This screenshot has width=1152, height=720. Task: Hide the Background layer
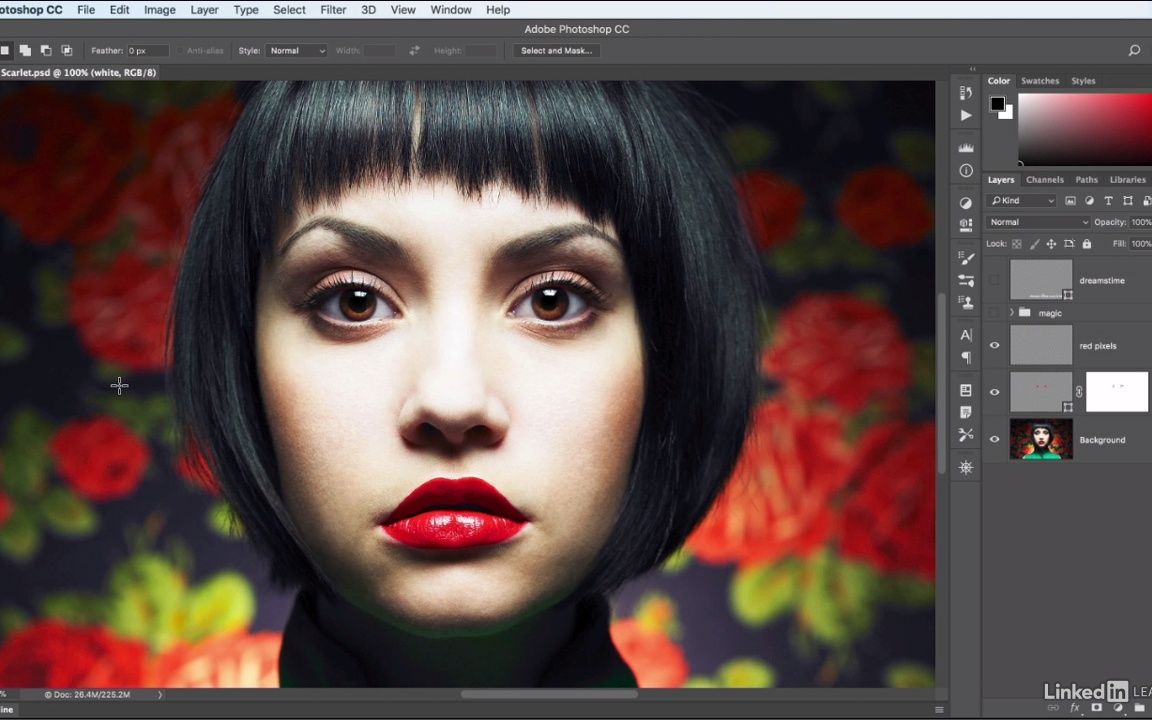click(x=994, y=440)
